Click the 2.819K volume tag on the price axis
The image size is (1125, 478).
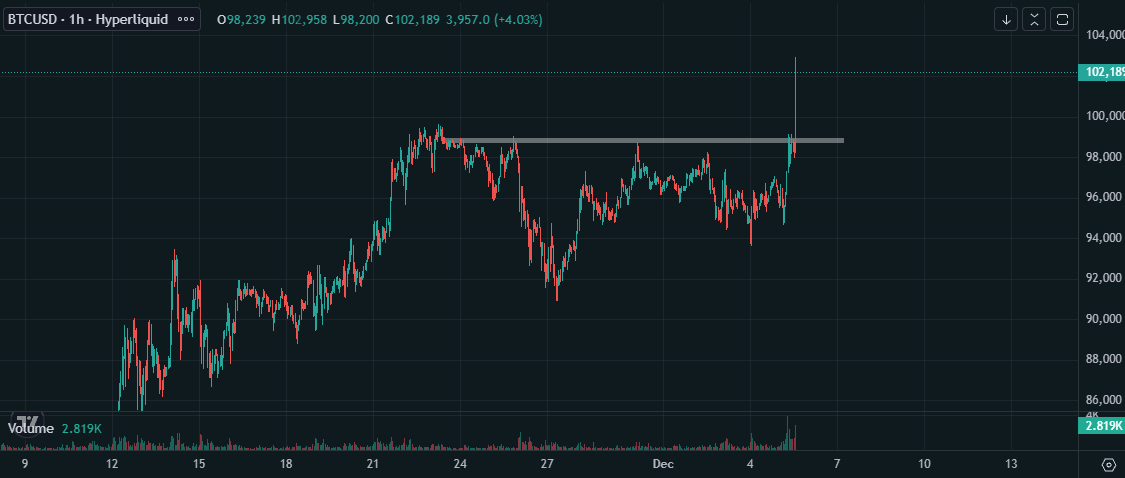pyautogui.click(x=1101, y=426)
